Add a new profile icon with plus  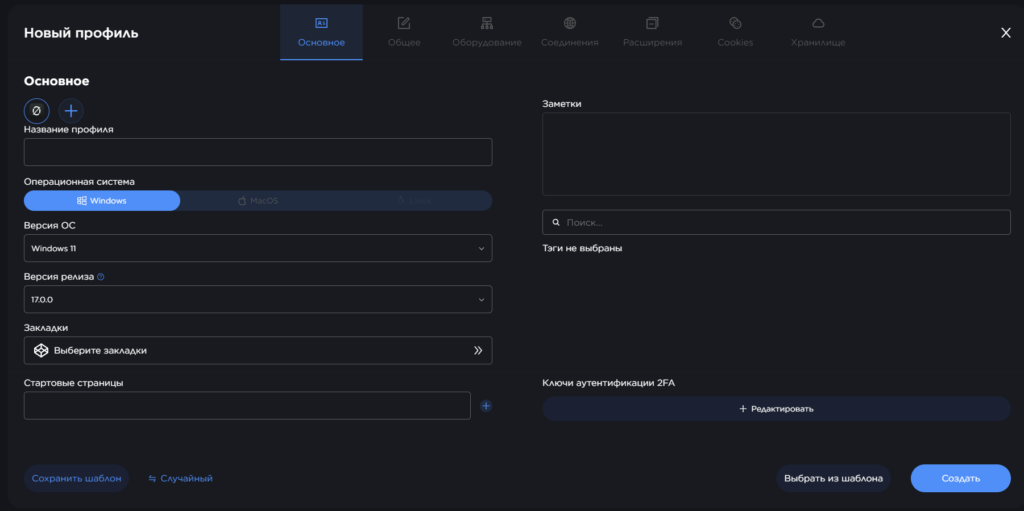[x=71, y=111]
